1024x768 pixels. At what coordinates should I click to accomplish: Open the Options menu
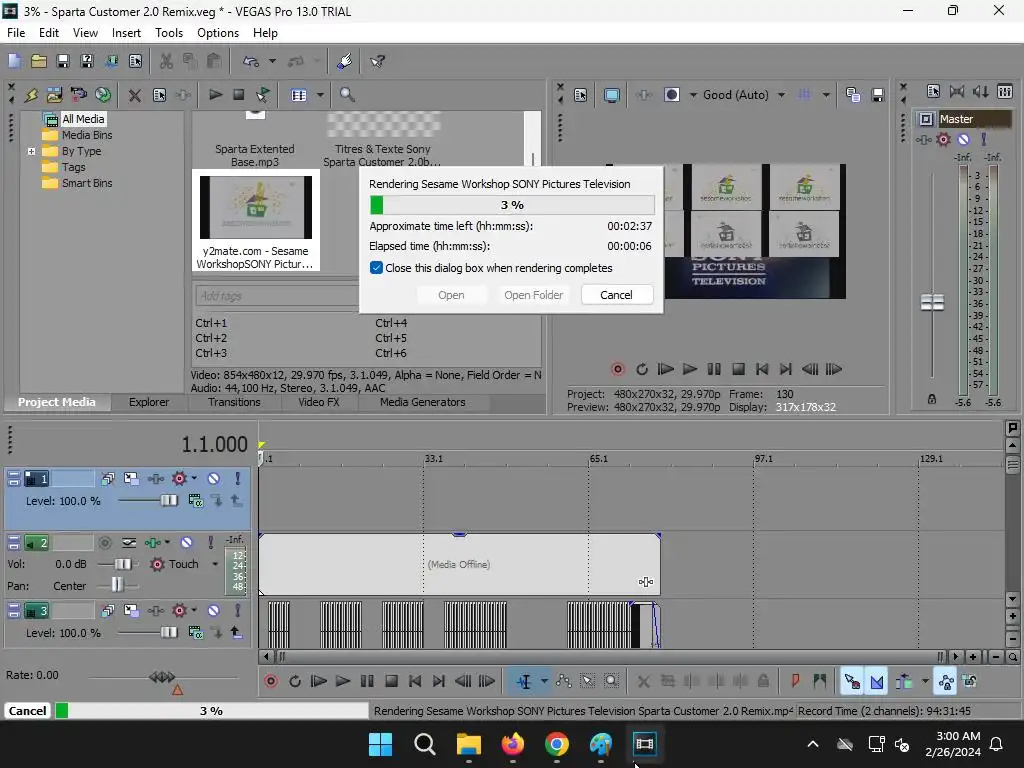(x=217, y=33)
